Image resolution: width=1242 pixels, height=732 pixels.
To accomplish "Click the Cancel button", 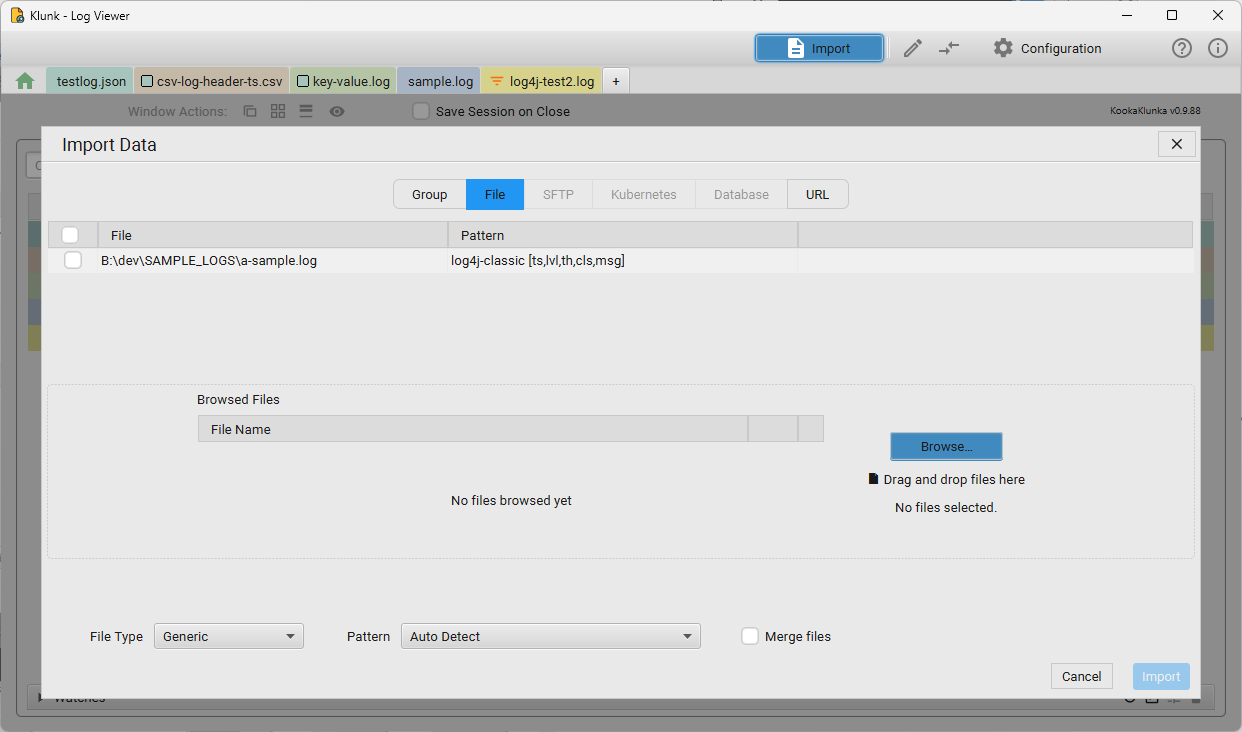I will click(x=1082, y=676).
